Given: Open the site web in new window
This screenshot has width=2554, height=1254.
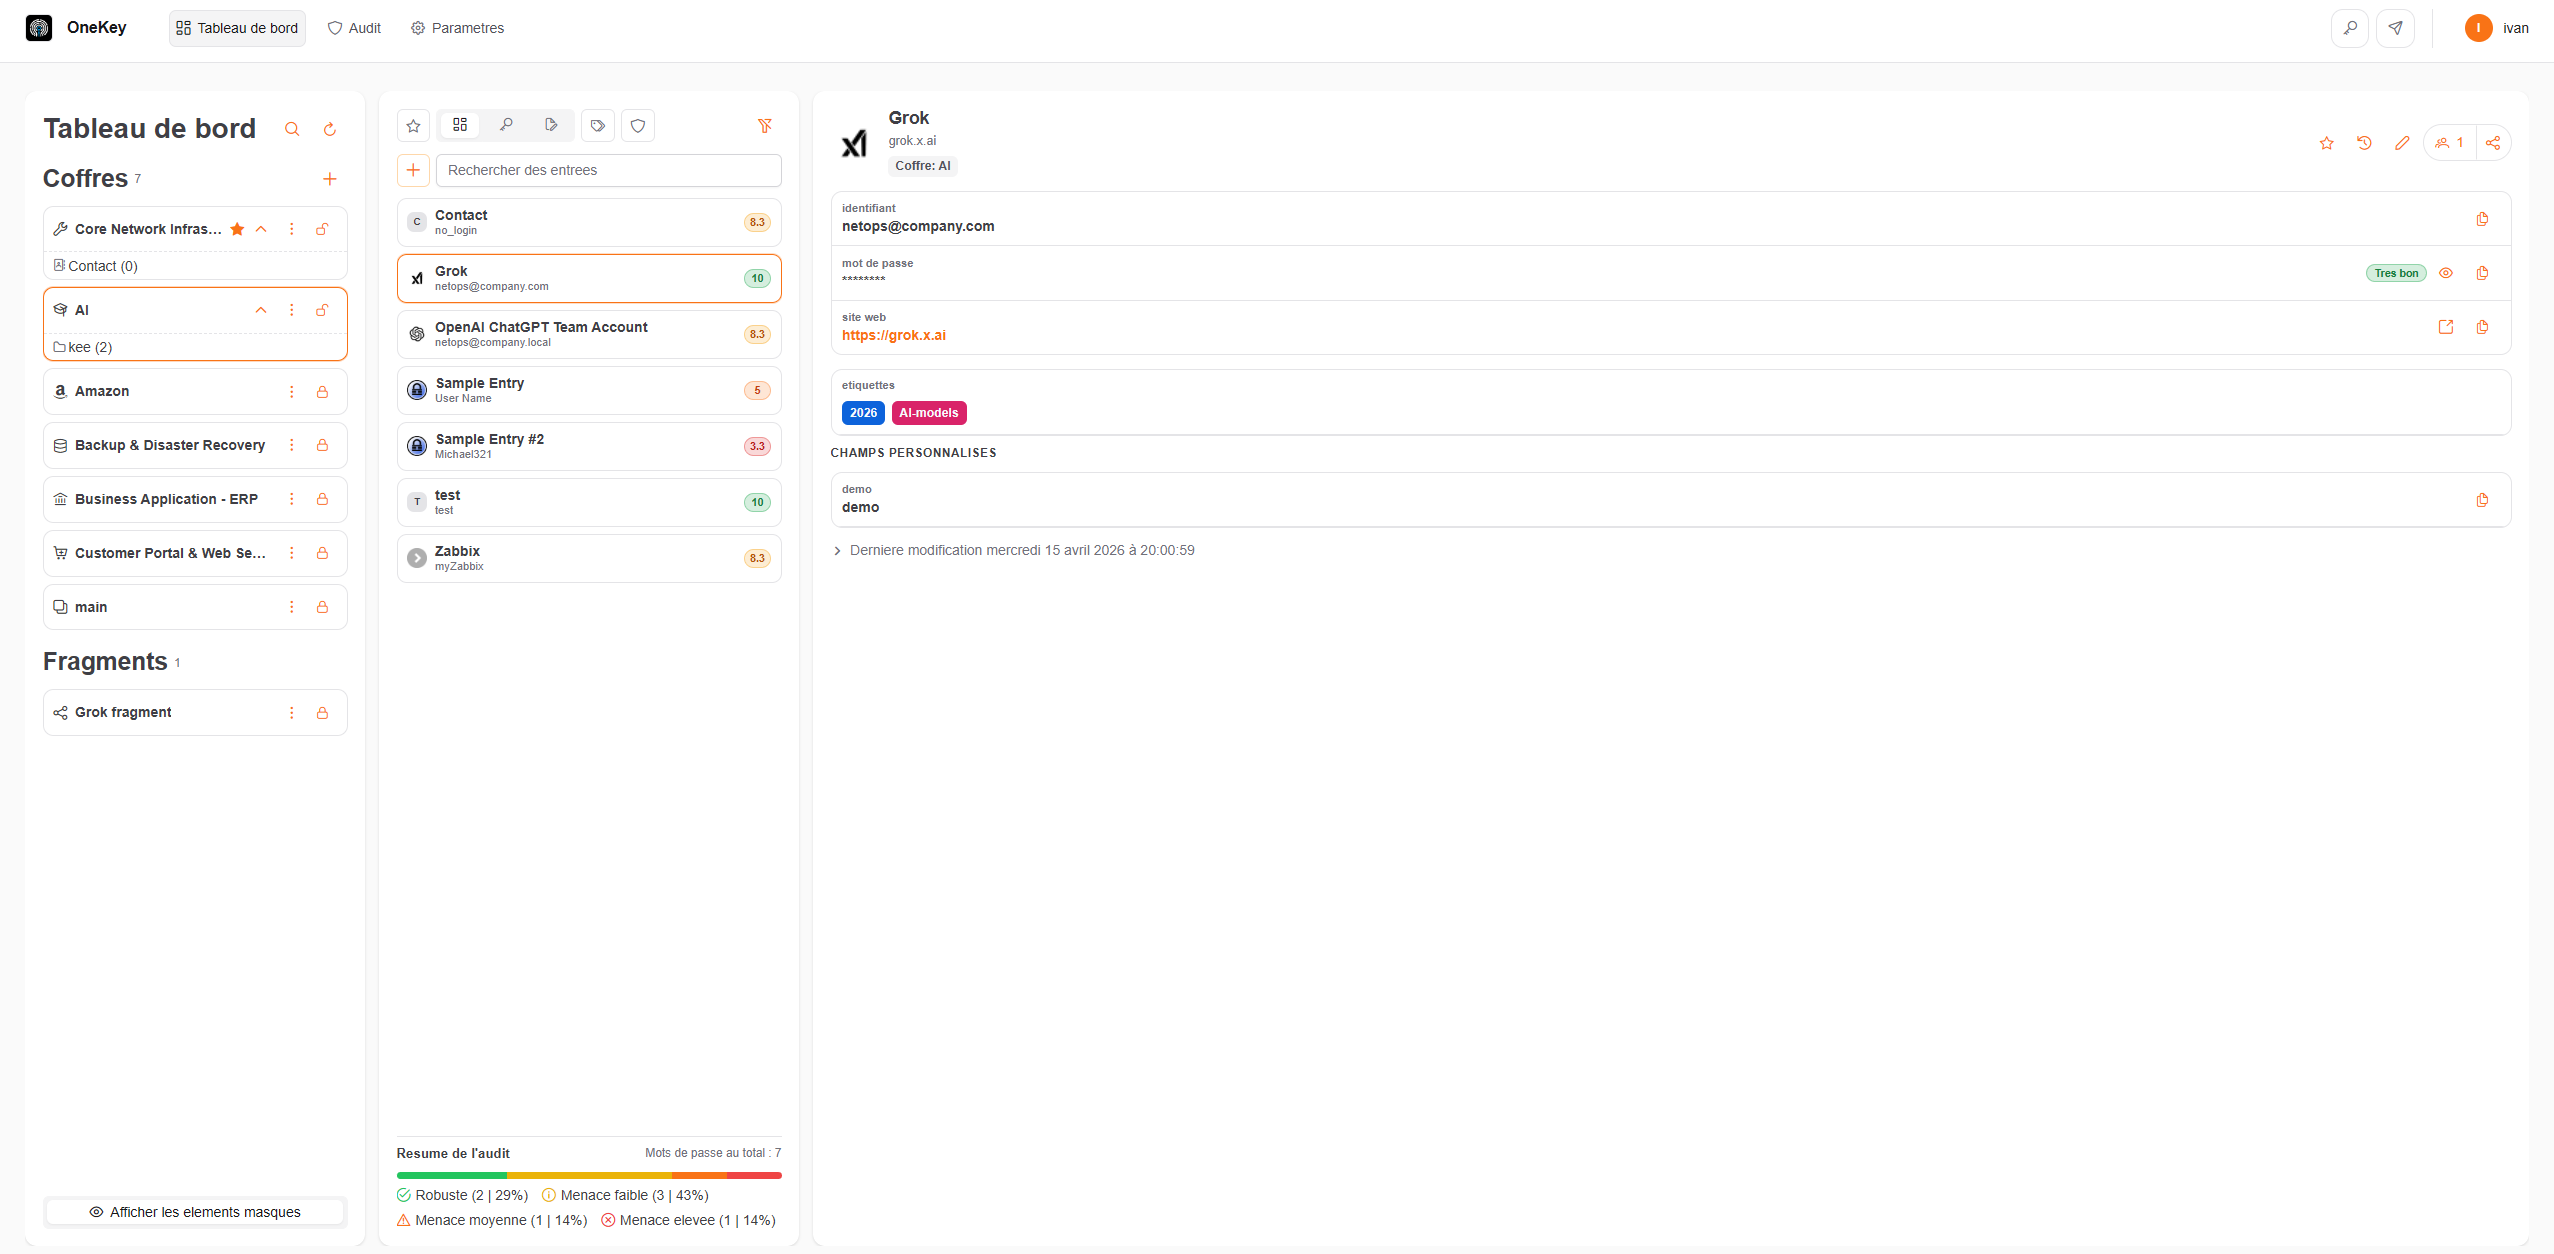Looking at the screenshot, I should (x=2446, y=327).
